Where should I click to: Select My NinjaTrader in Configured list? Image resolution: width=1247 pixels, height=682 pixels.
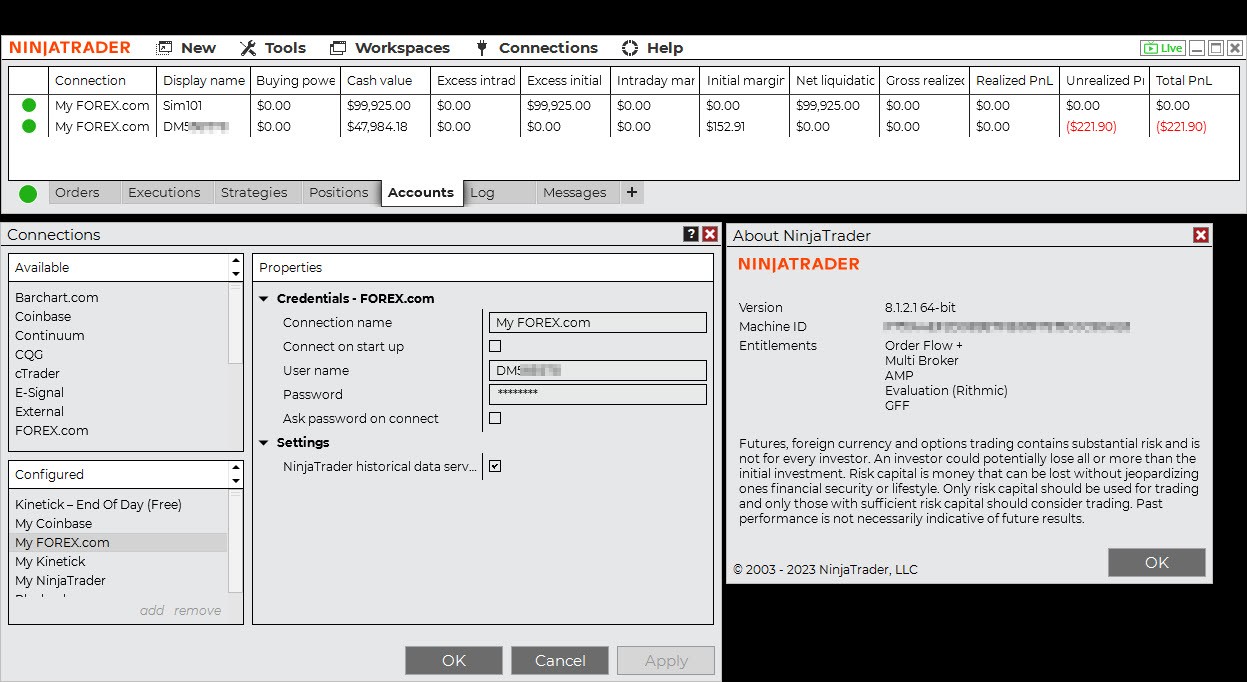tap(60, 581)
